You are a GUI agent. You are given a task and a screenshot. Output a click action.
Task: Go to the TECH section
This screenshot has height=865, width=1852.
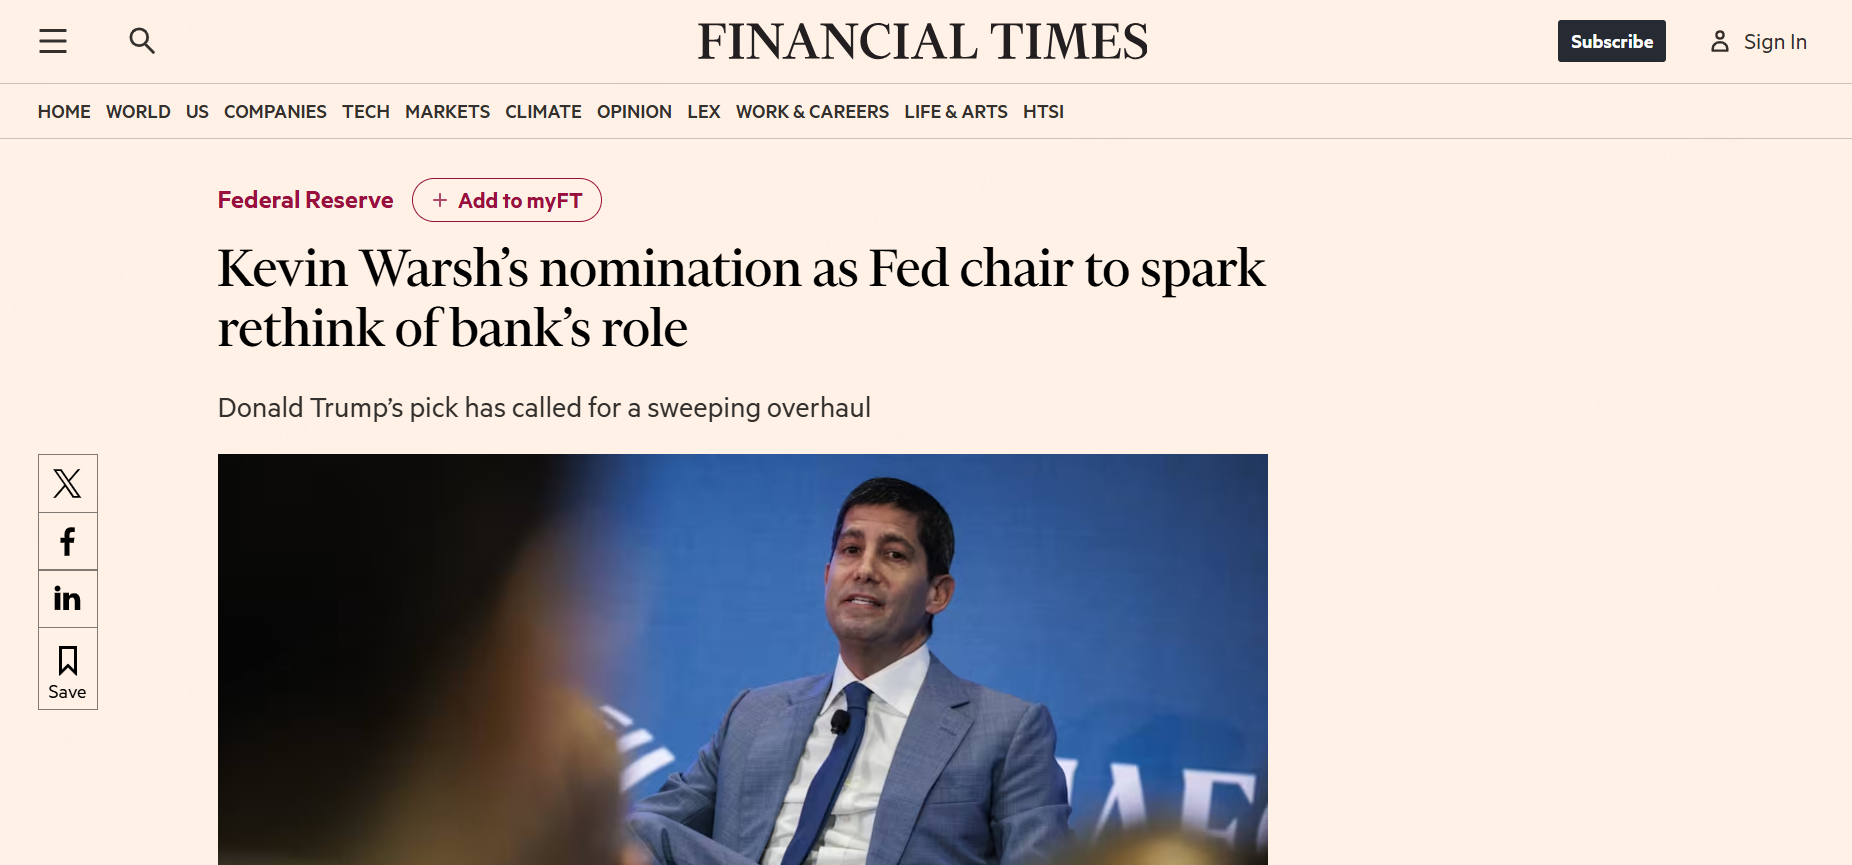tap(365, 111)
